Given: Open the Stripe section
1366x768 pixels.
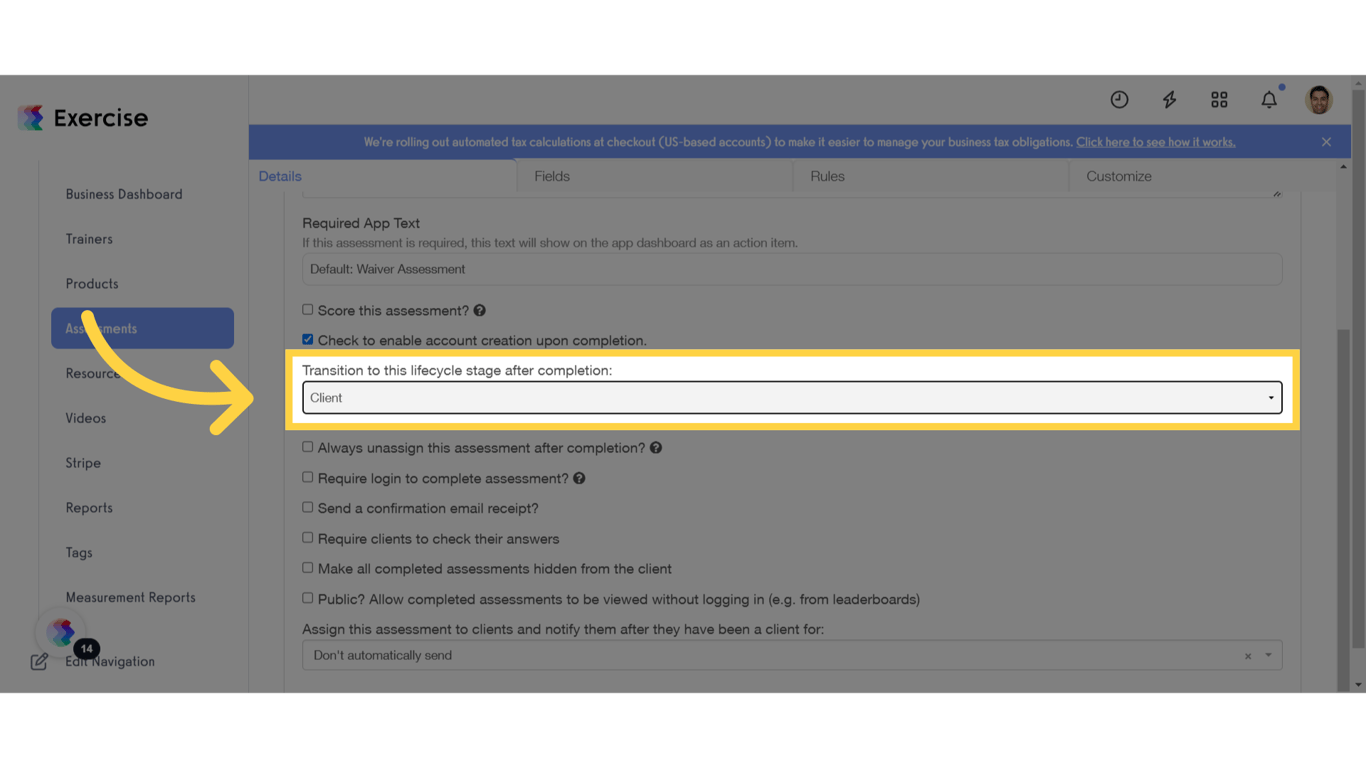Looking at the screenshot, I should tap(83, 463).
